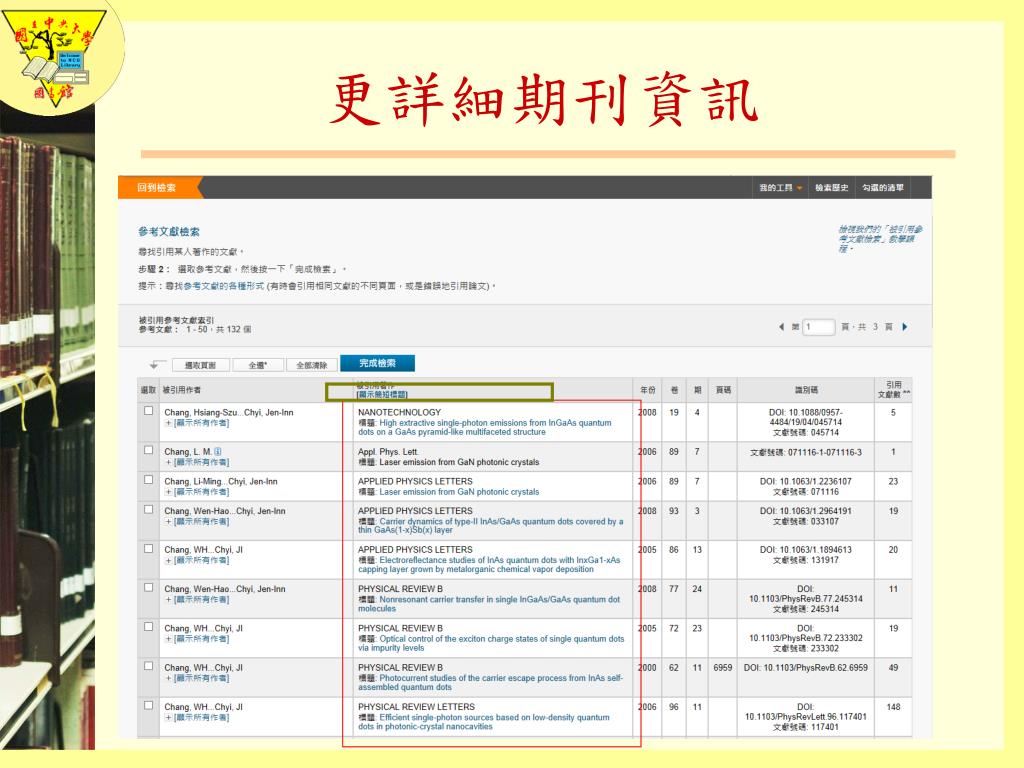
Task: Tick the checkbox for PHYSICAL REVIEW LETTERS row
Action: pyautogui.click(x=149, y=707)
